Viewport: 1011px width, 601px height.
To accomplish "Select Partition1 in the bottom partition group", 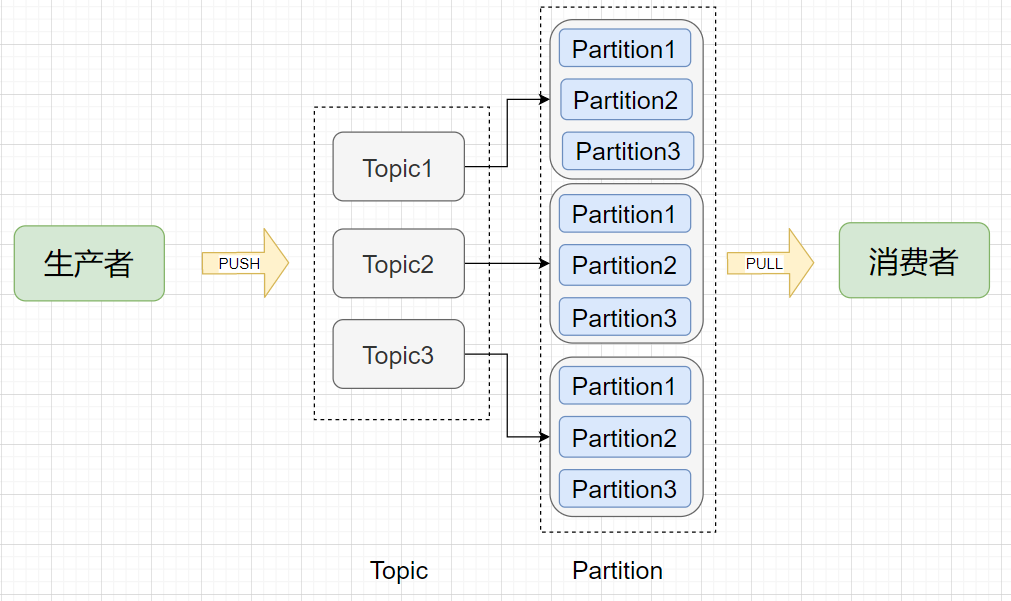I will tap(624, 386).
